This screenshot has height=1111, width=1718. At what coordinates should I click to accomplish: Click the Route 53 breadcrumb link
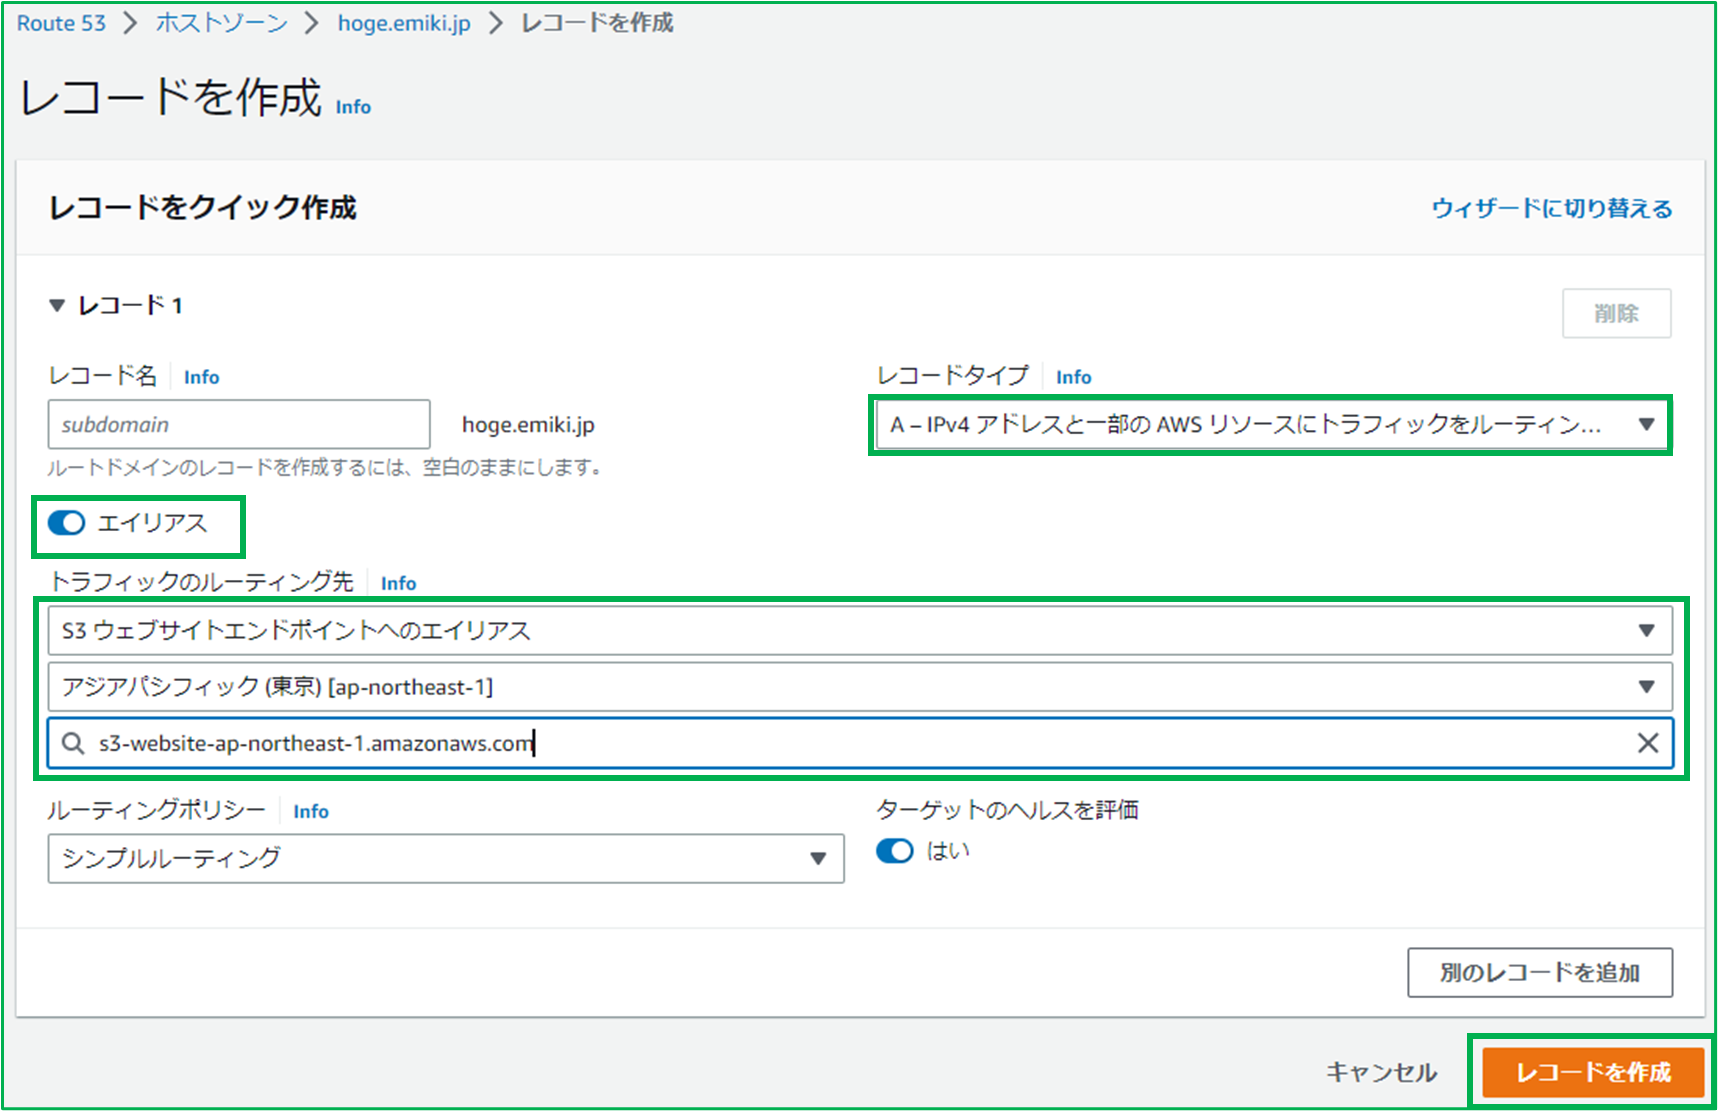tap(61, 23)
